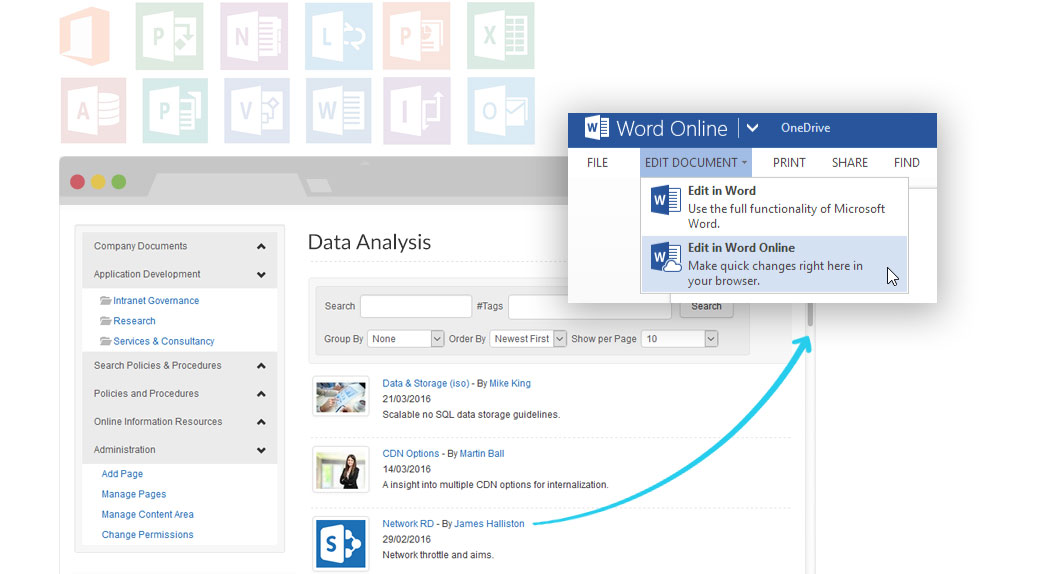
Task: Select the PRINT menu item
Action: pyautogui.click(x=789, y=163)
